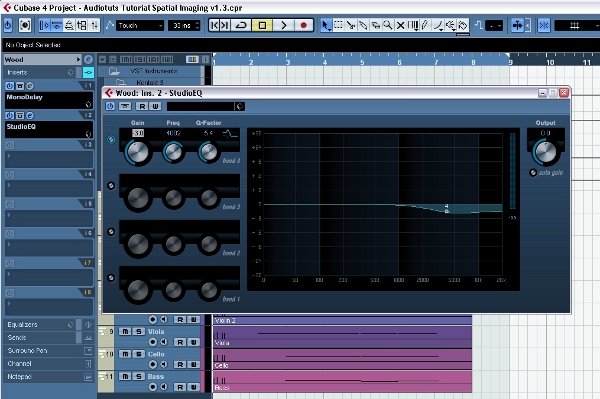Image resolution: width=600 pixels, height=399 pixels.
Task: Enable StudioEQ band 2
Action: pyautogui.click(x=111, y=232)
